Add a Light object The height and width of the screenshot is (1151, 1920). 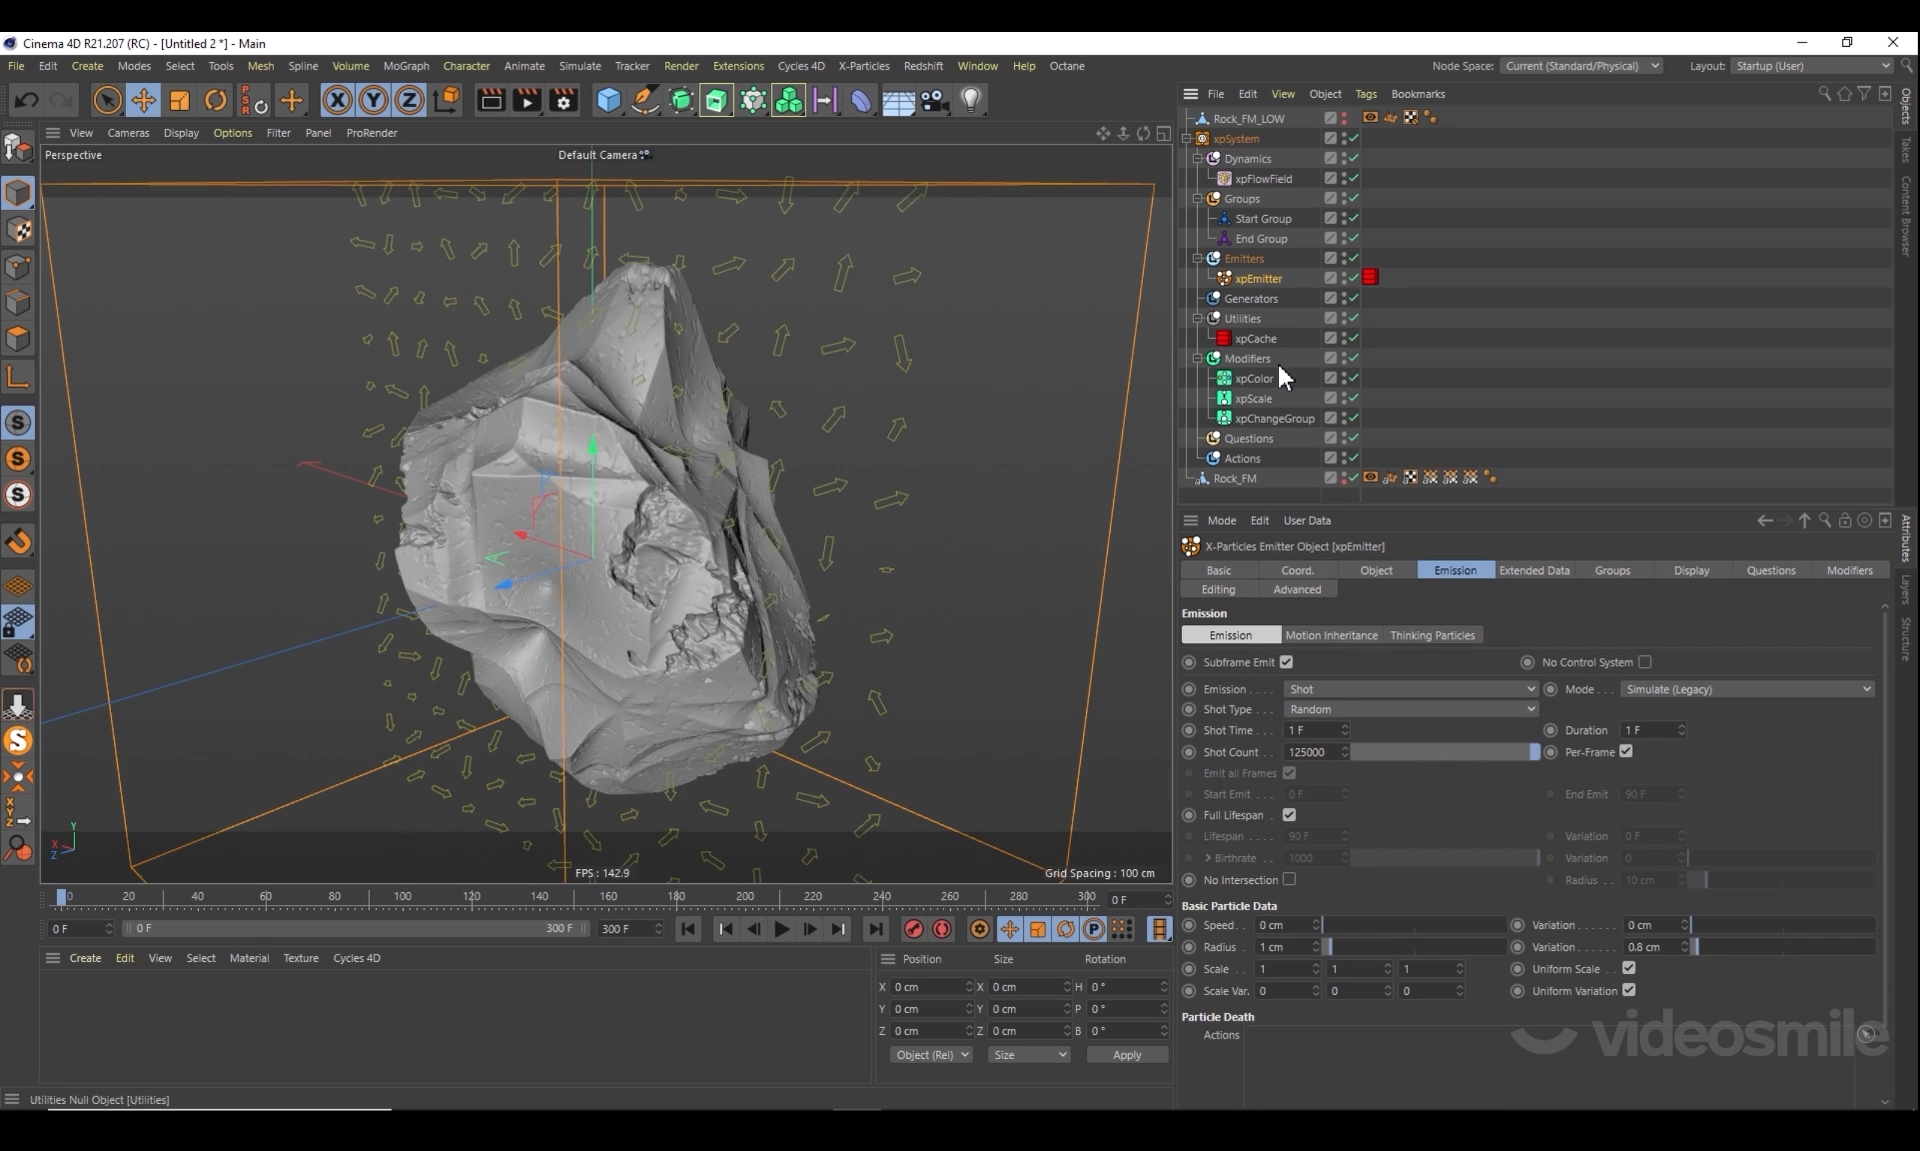pos(971,100)
